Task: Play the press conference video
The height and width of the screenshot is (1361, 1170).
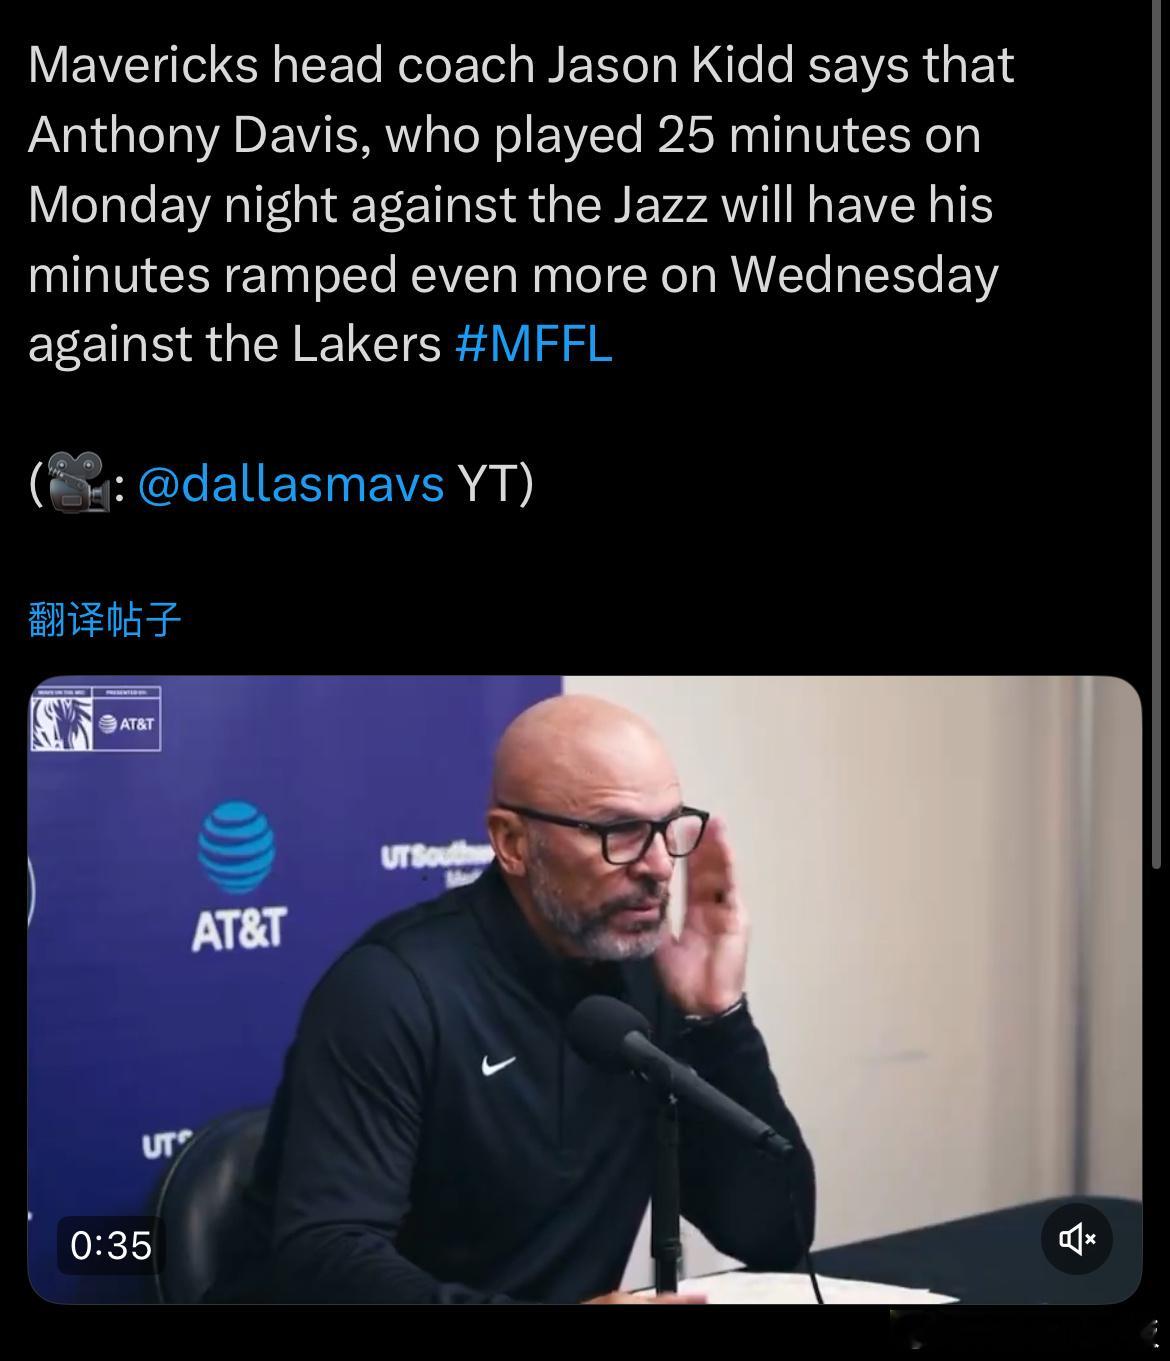Action: coord(584,990)
